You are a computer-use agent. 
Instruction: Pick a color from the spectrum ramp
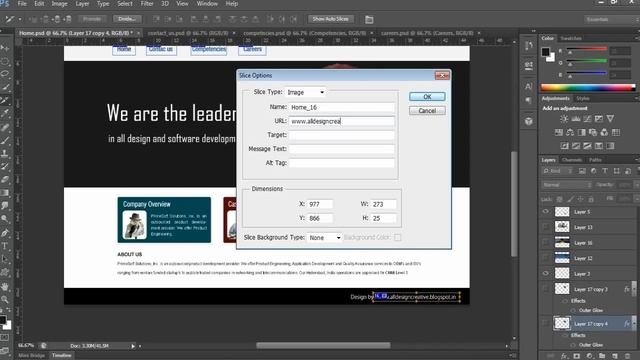588,88
